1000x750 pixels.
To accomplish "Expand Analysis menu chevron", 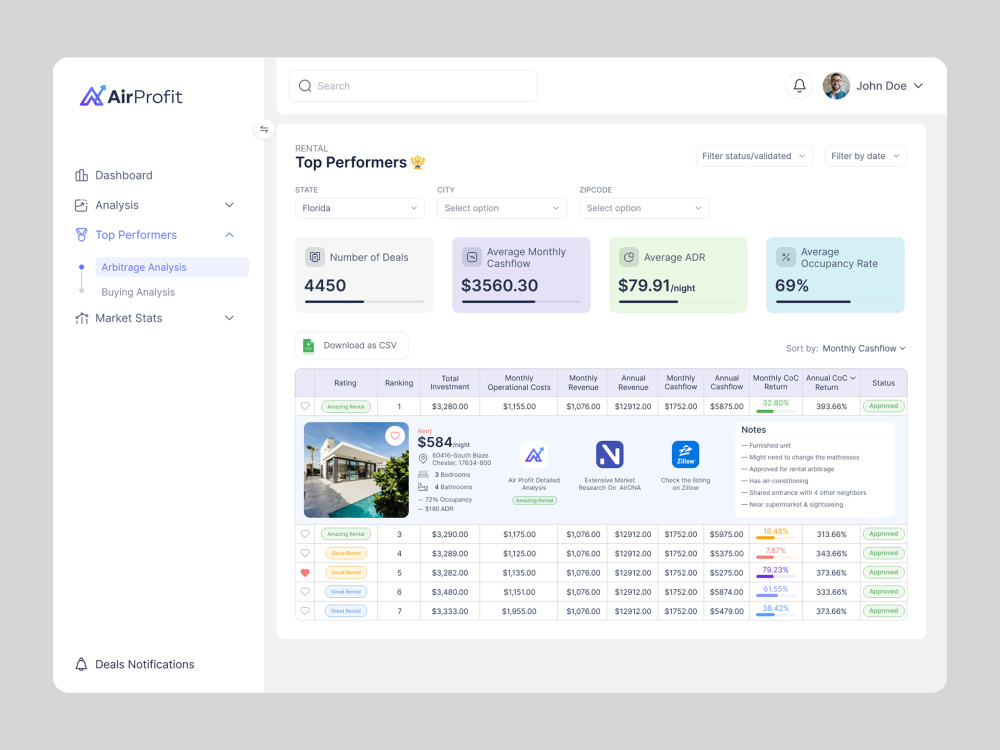I will (230, 205).
